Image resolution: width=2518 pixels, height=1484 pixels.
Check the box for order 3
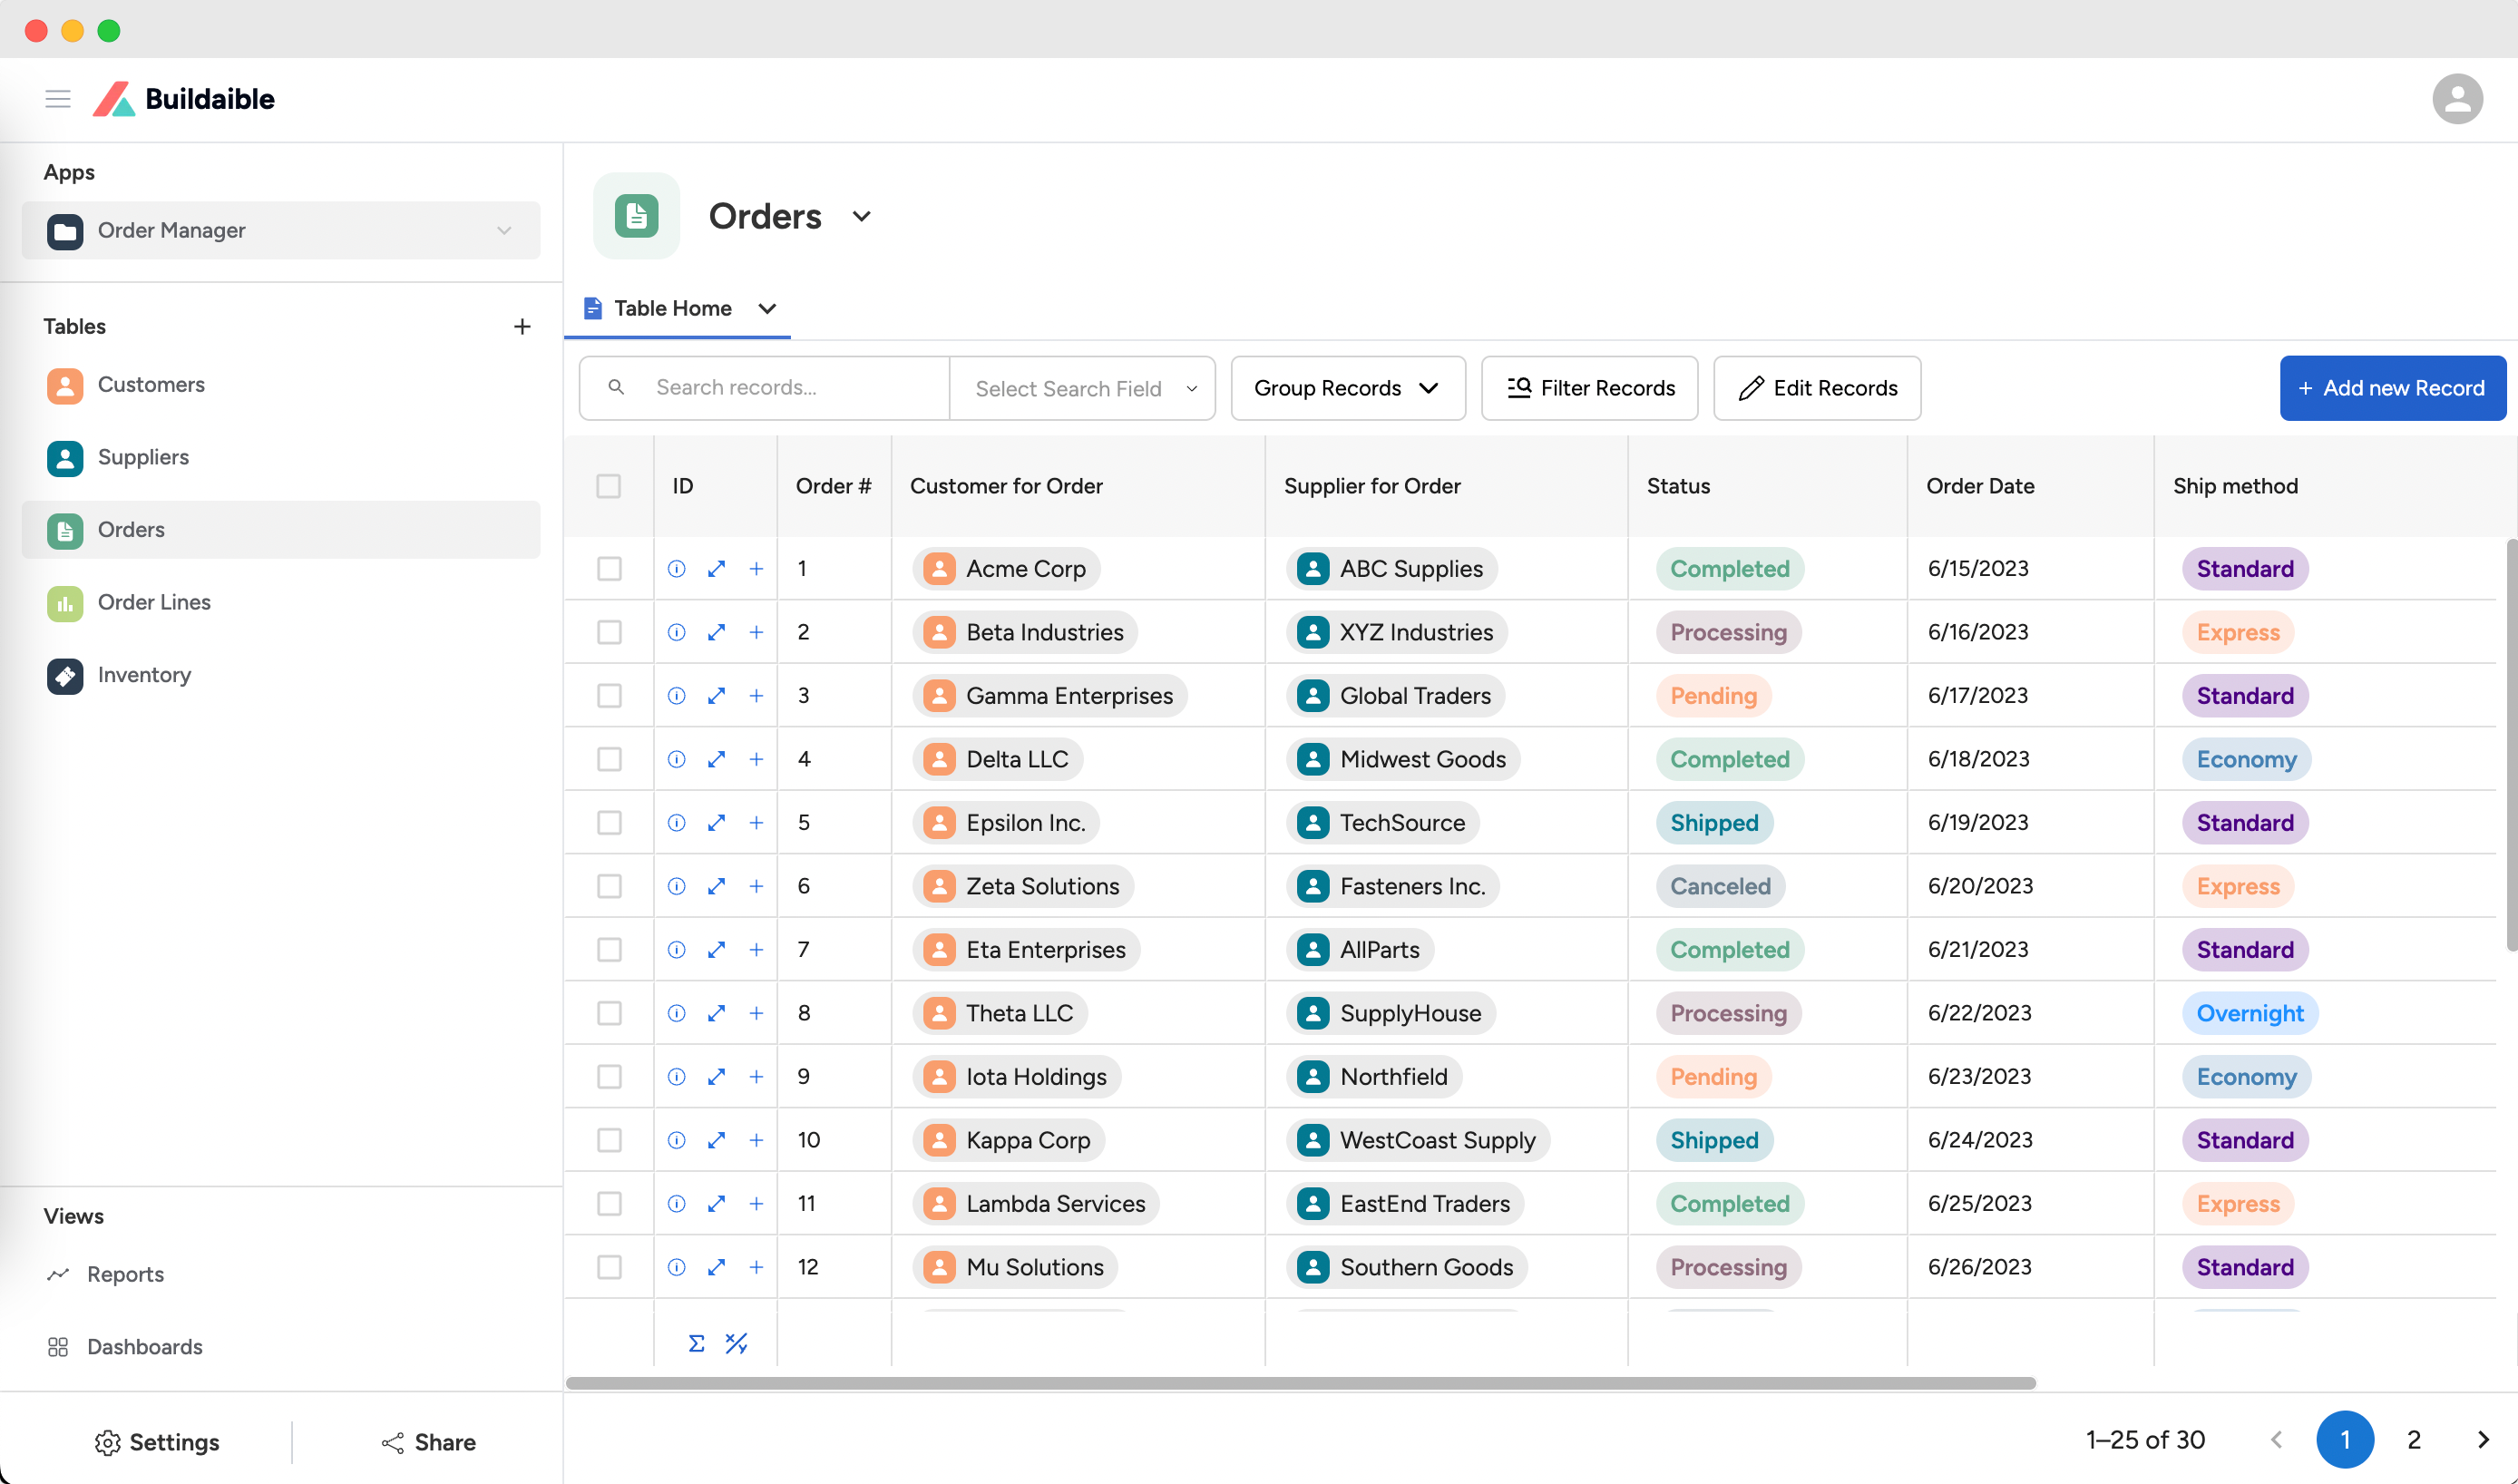coord(609,696)
